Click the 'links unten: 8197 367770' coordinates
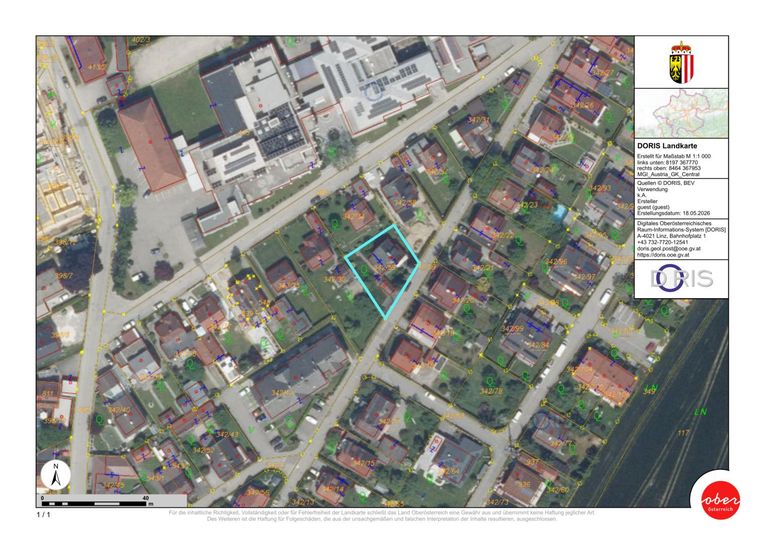The height and width of the screenshot is (543, 768). [667, 162]
